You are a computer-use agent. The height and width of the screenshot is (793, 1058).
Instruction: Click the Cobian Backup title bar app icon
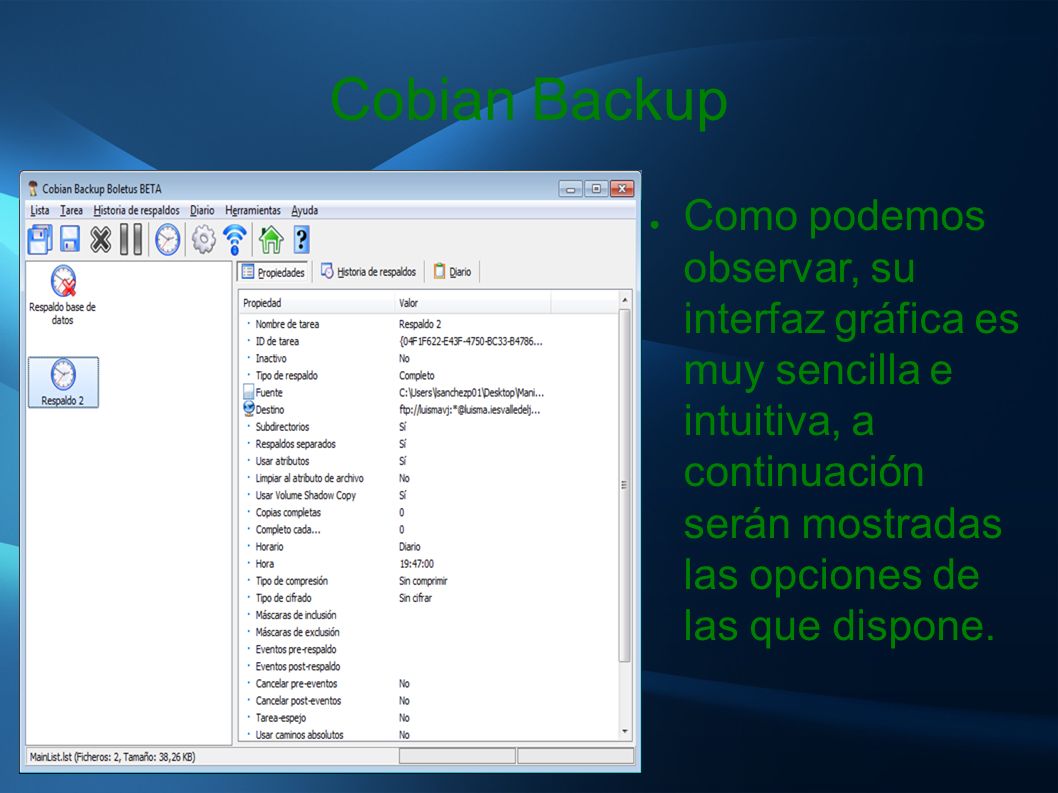pos(33,188)
